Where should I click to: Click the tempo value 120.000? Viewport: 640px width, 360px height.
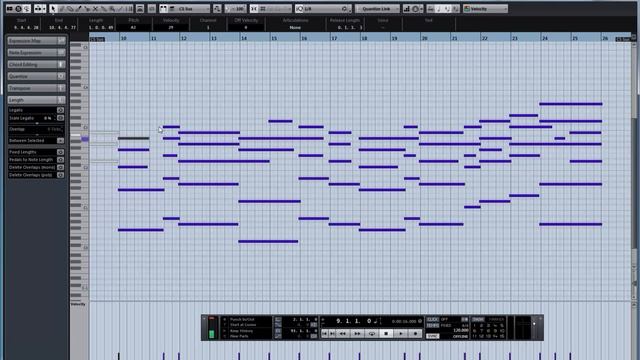click(461, 330)
